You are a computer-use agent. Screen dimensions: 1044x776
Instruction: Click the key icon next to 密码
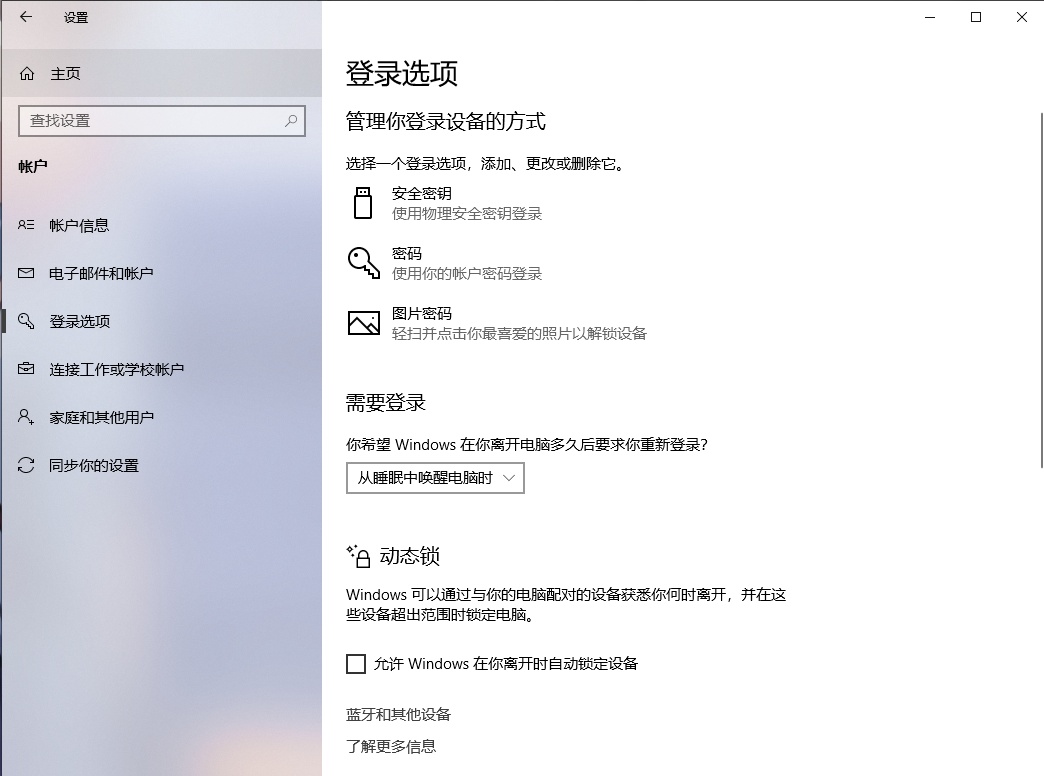364,263
